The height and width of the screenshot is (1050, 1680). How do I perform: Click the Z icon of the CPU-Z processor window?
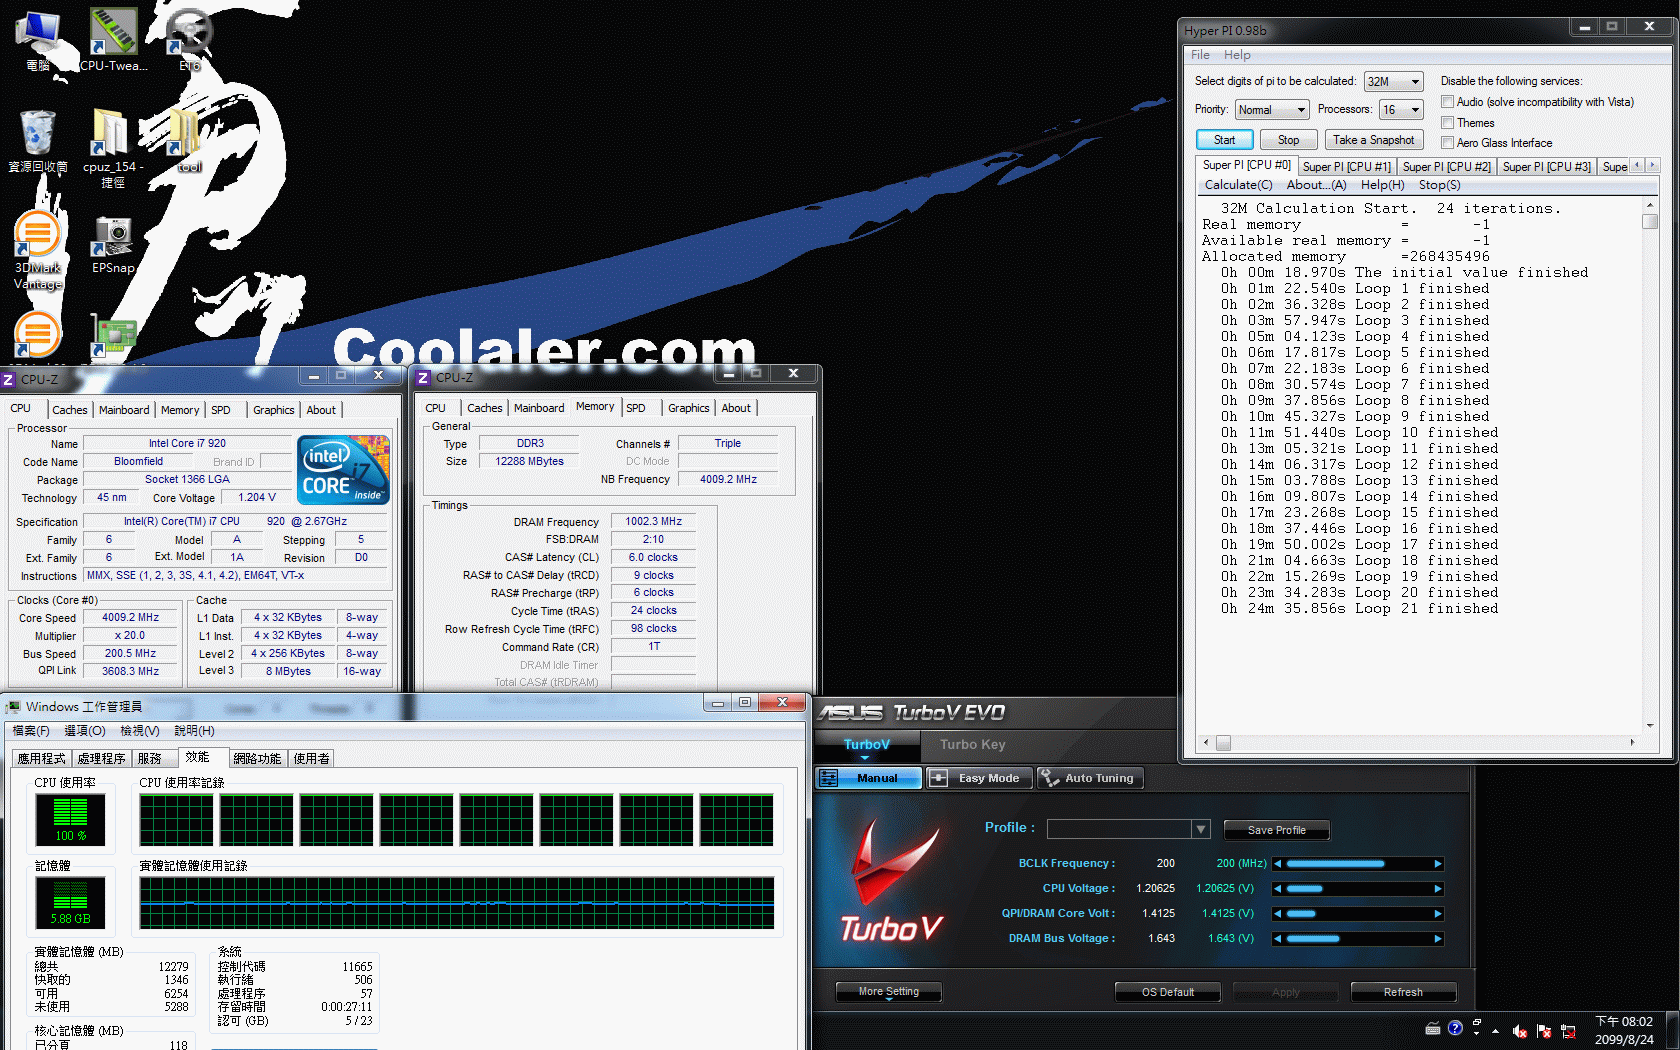8,379
